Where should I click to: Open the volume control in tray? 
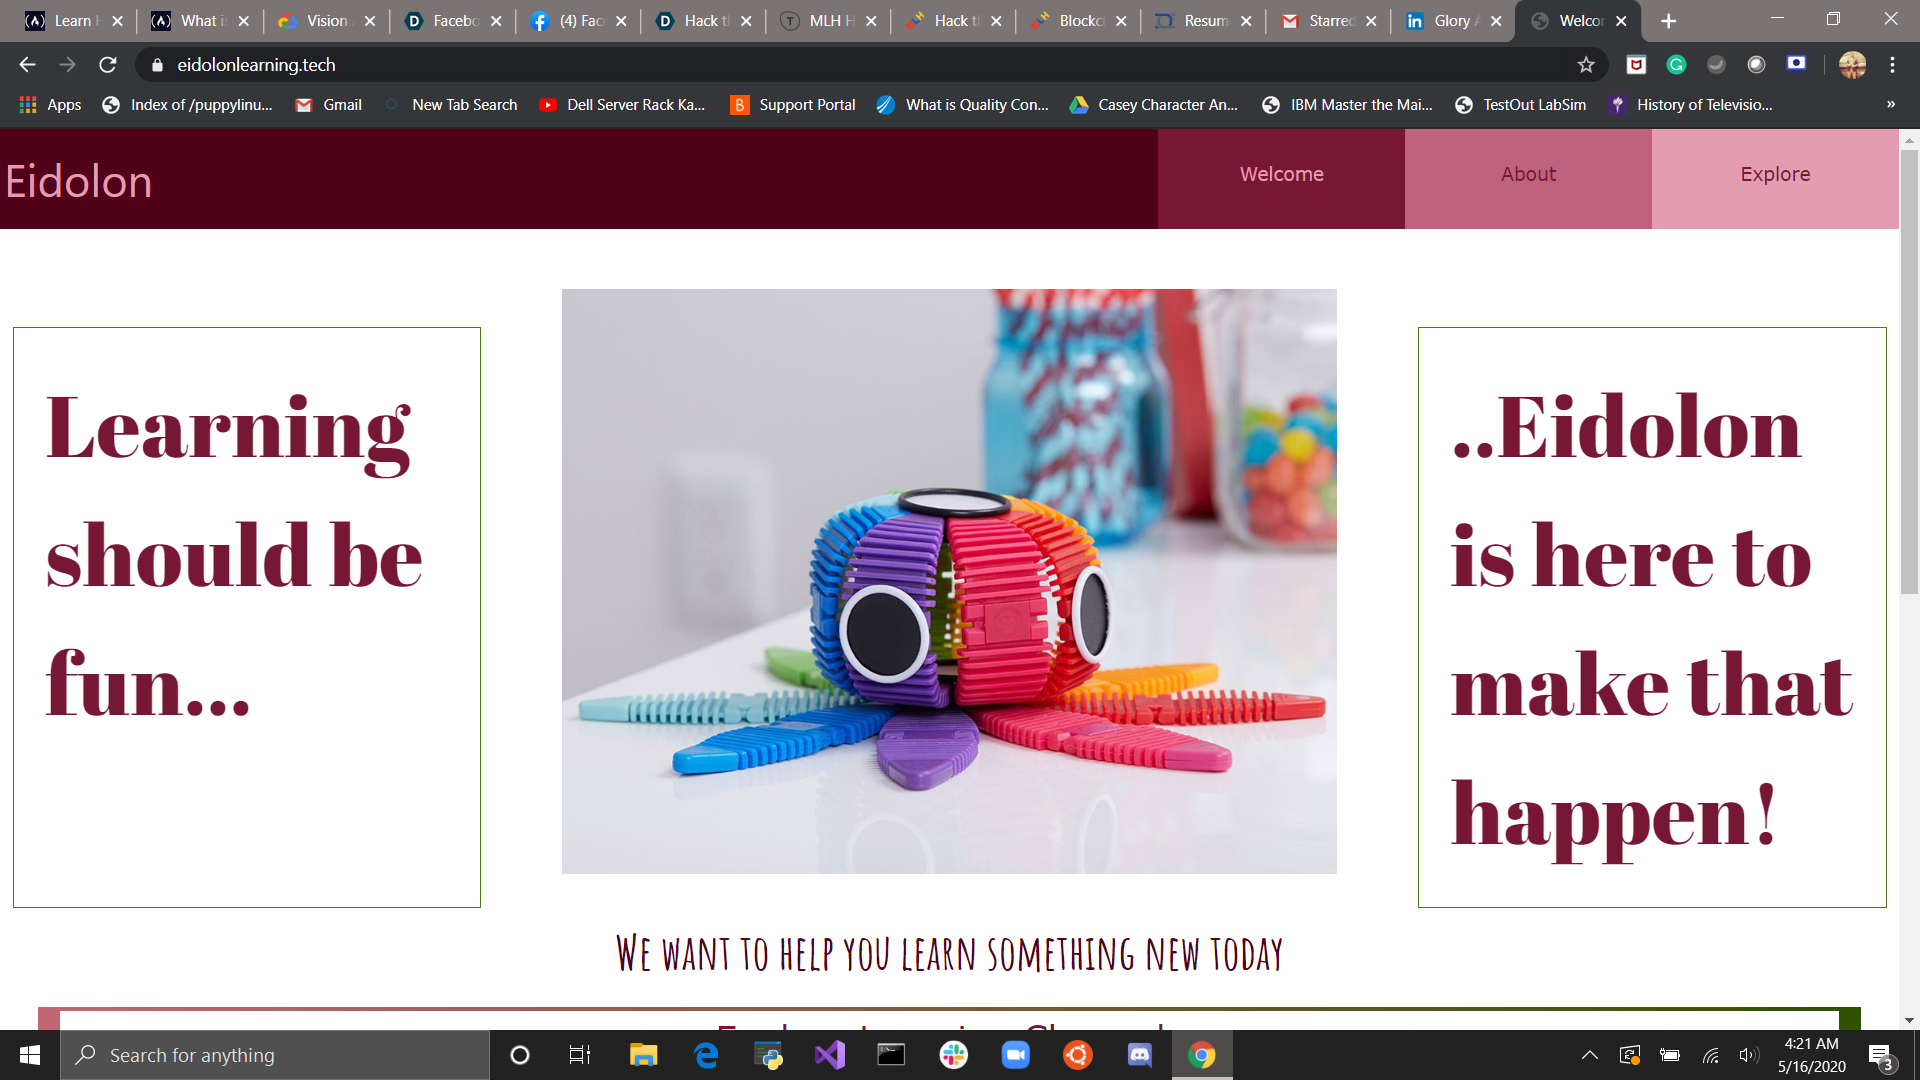tap(1748, 1055)
